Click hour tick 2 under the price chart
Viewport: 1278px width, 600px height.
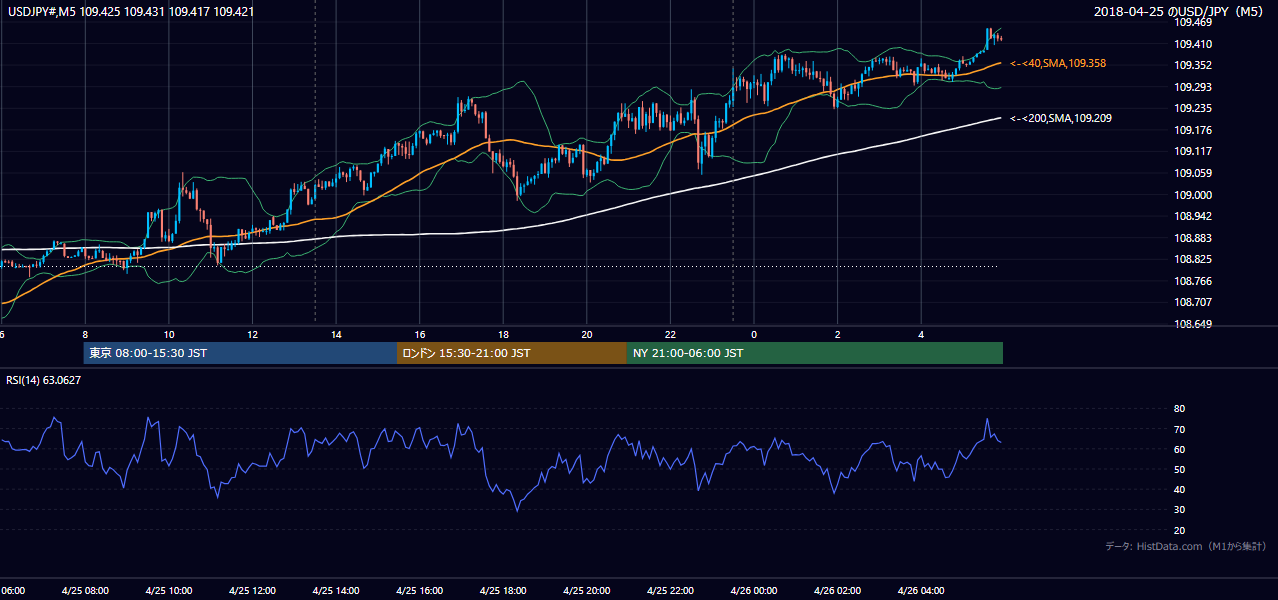[x=838, y=335]
